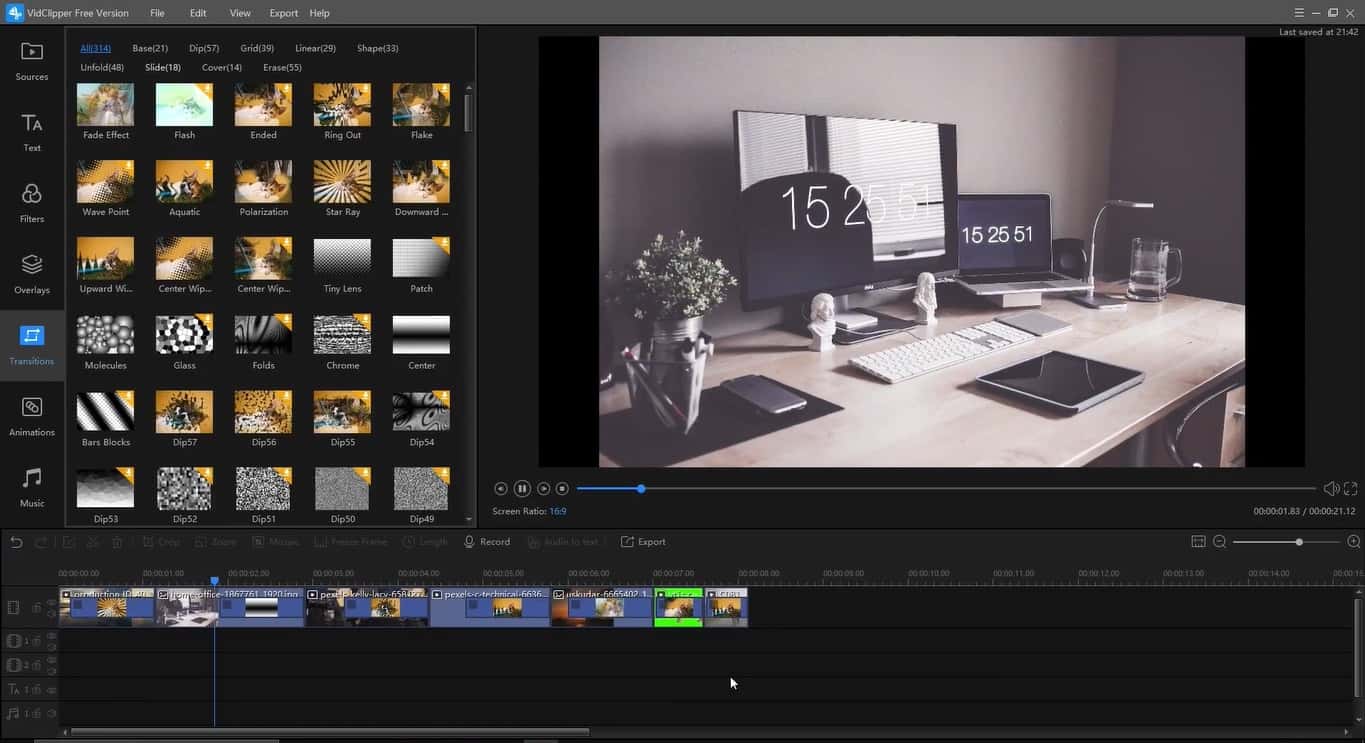Open the Filters panel in the sidebar
The width and height of the screenshot is (1365, 743).
(32, 202)
